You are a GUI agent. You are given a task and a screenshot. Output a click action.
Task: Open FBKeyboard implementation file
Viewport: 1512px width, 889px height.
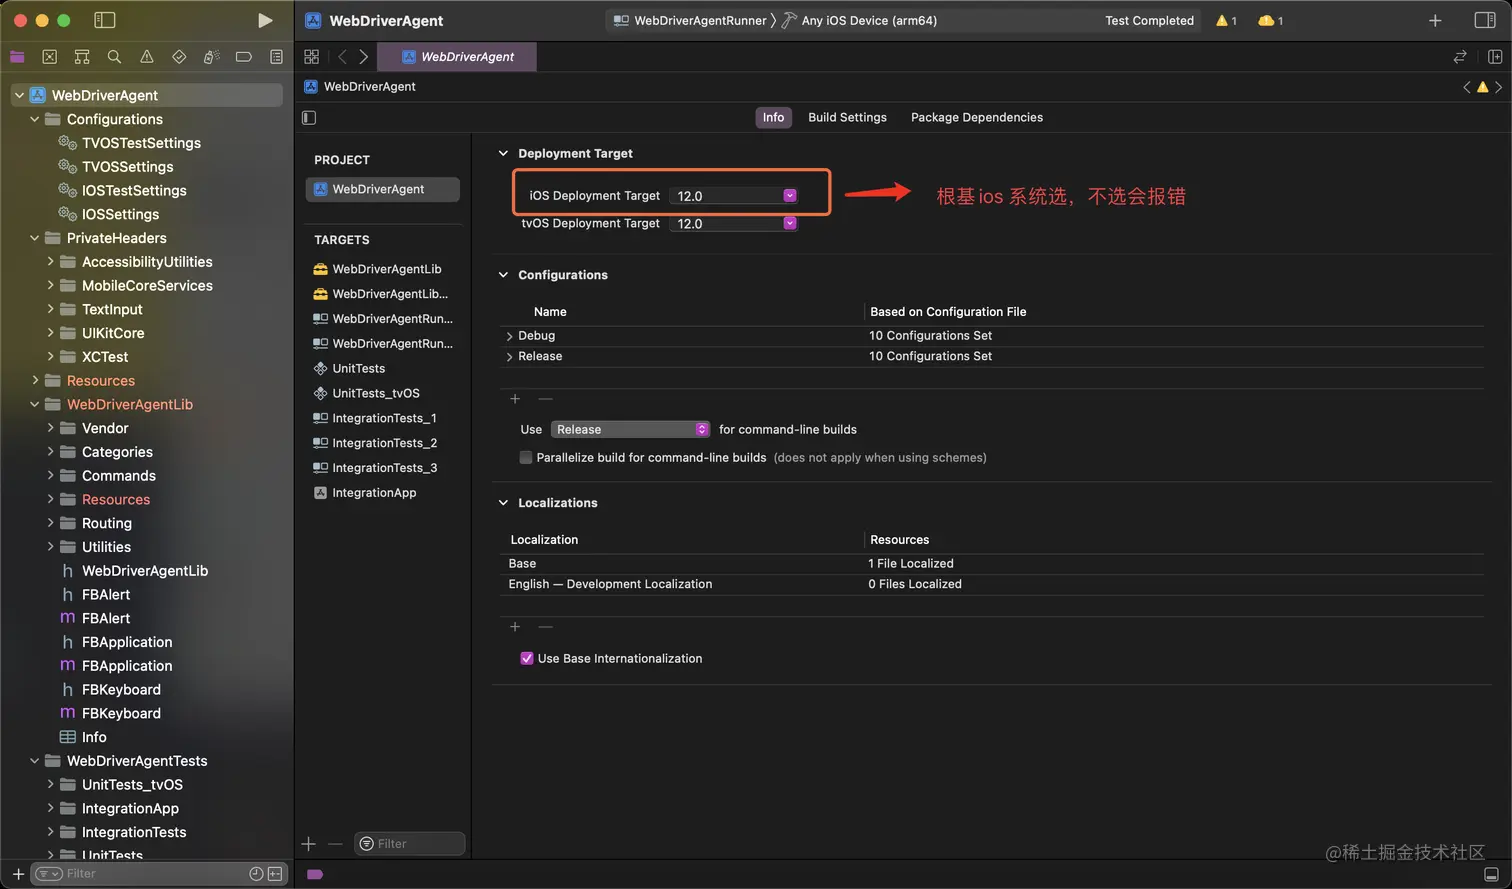coord(120,713)
